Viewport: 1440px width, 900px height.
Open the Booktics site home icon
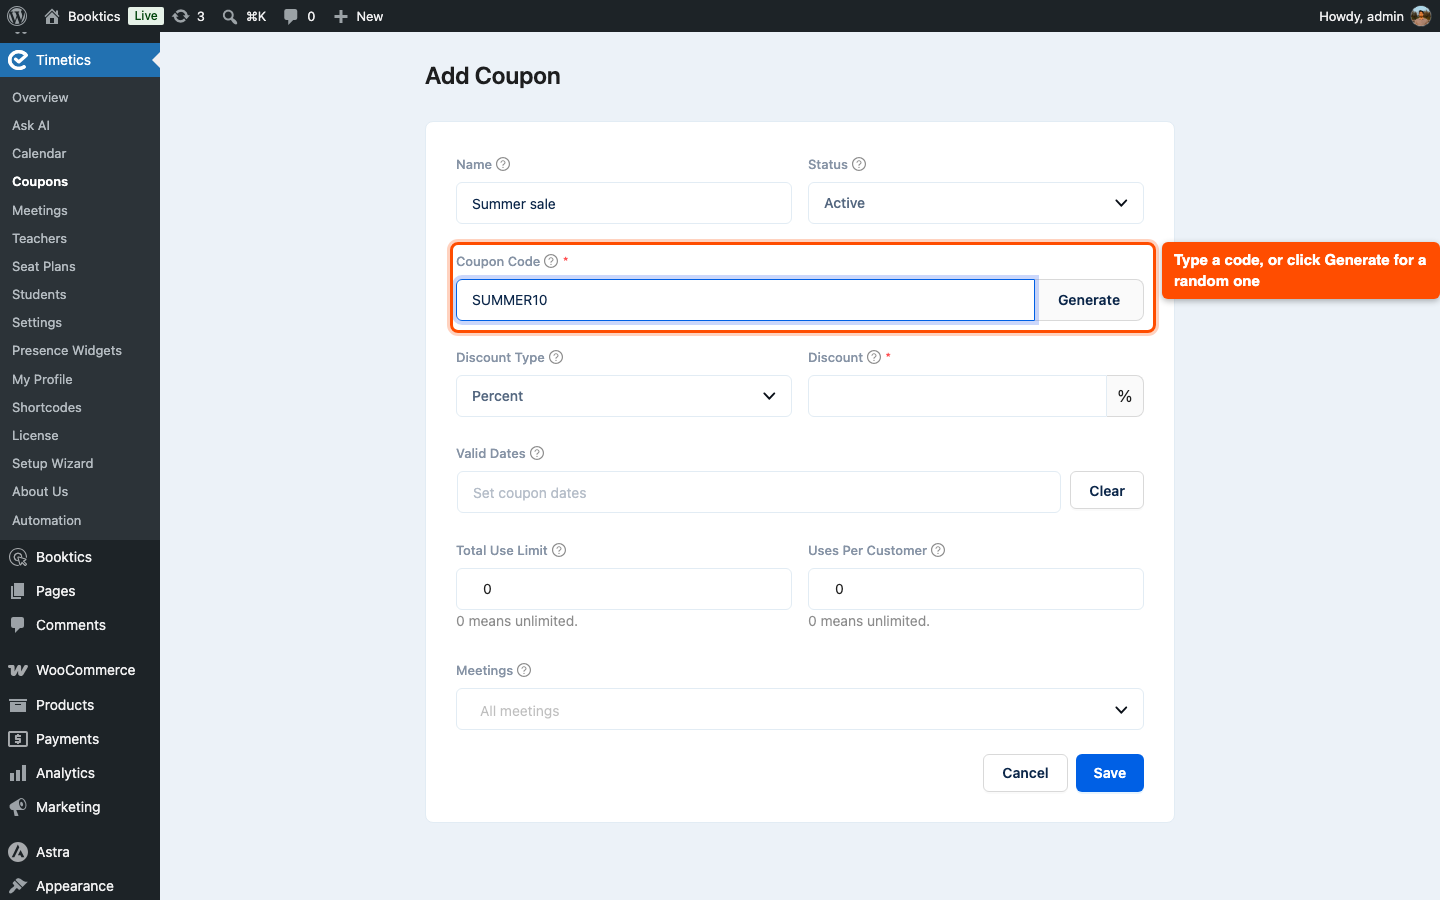pos(53,16)
